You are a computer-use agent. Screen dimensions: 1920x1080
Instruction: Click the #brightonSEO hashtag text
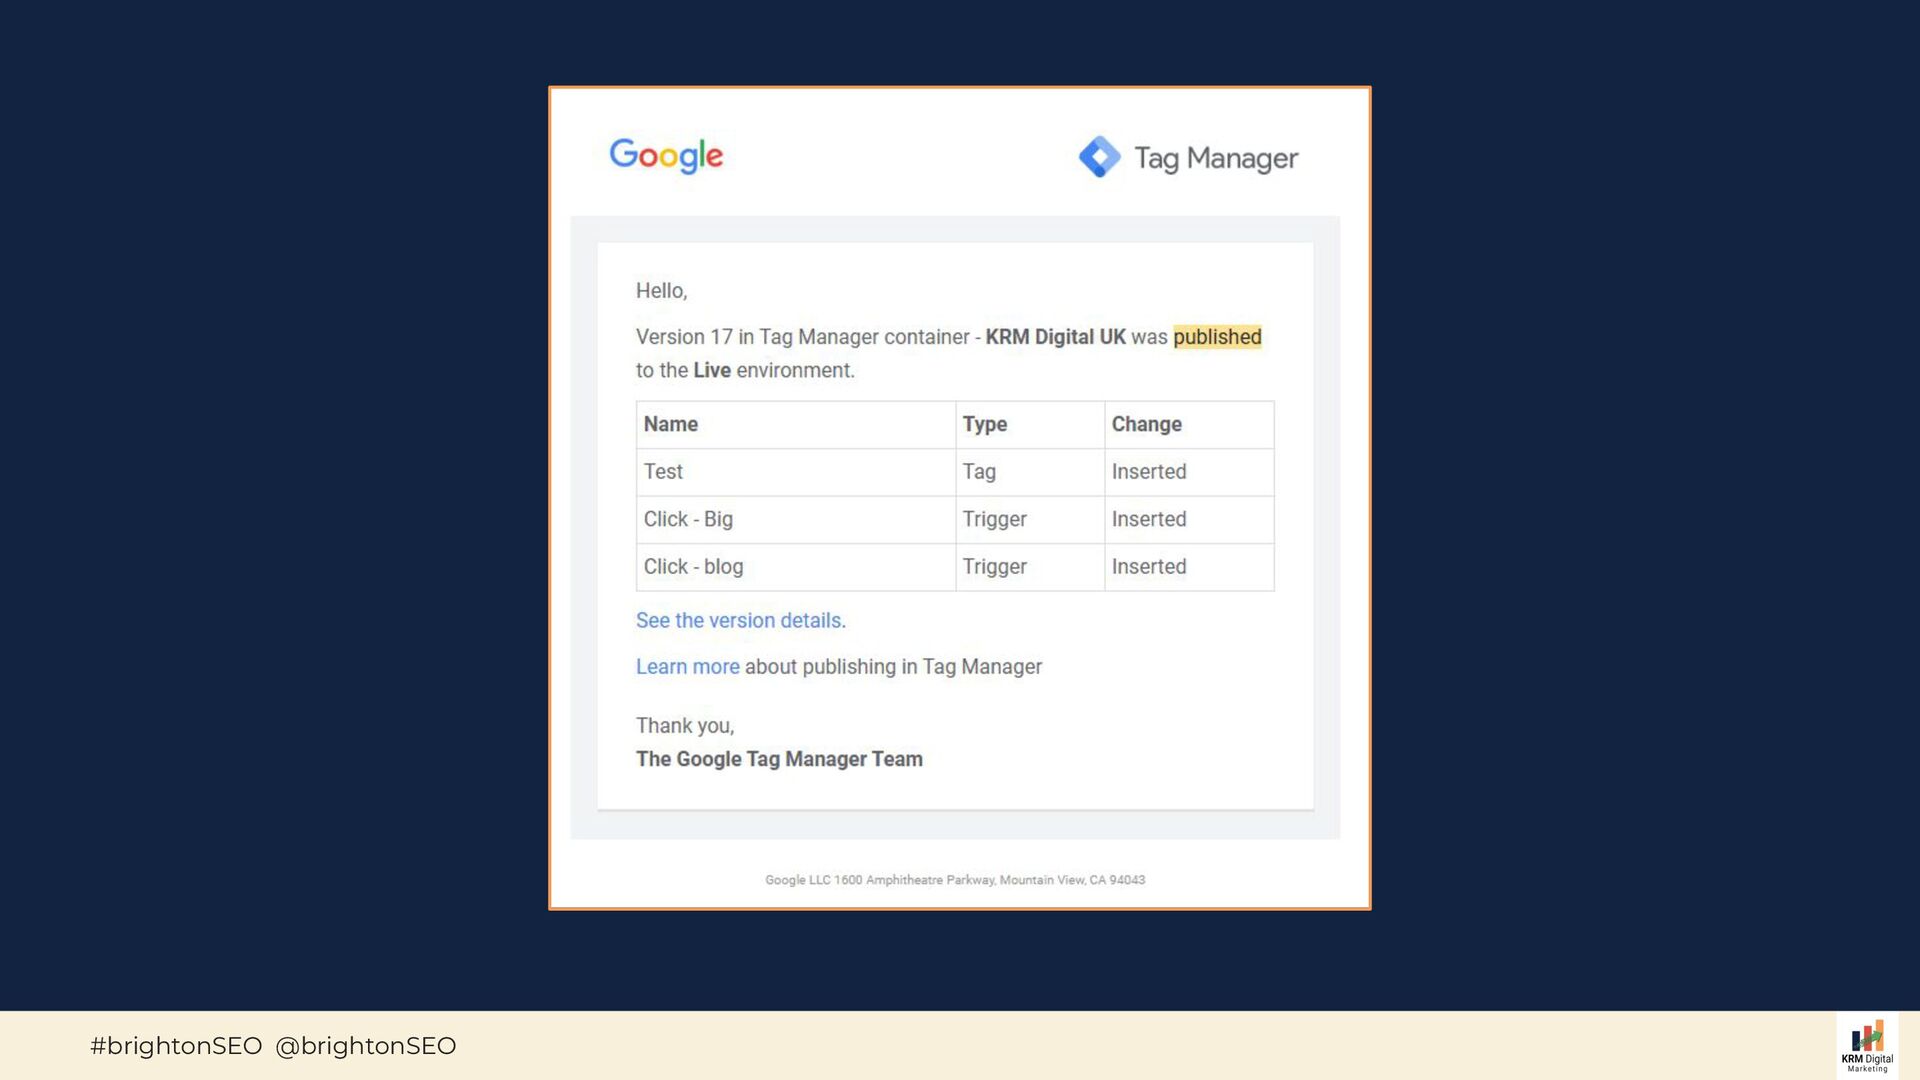[x=176, y=1046]
